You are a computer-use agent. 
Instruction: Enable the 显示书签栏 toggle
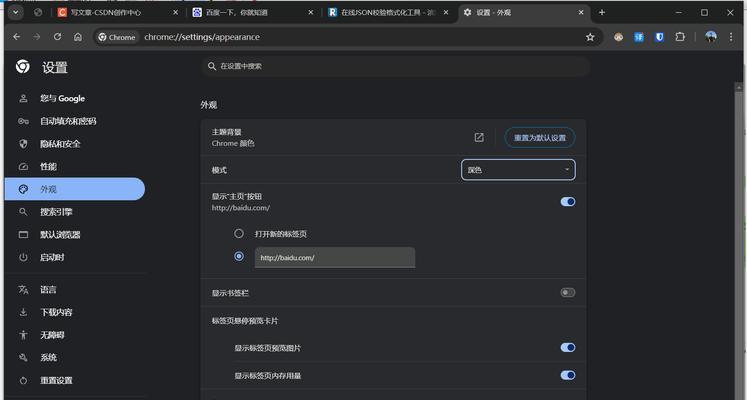point(567,292)
